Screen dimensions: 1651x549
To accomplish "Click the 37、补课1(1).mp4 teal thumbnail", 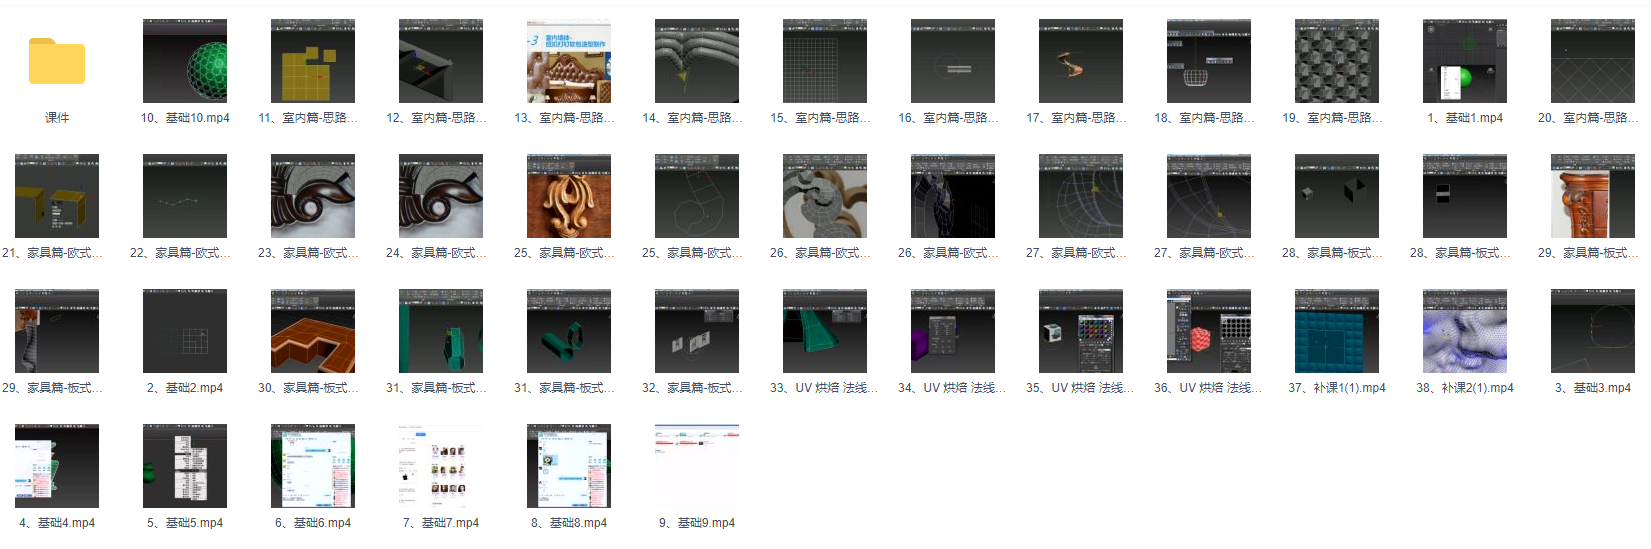I will pos(1337,331).
